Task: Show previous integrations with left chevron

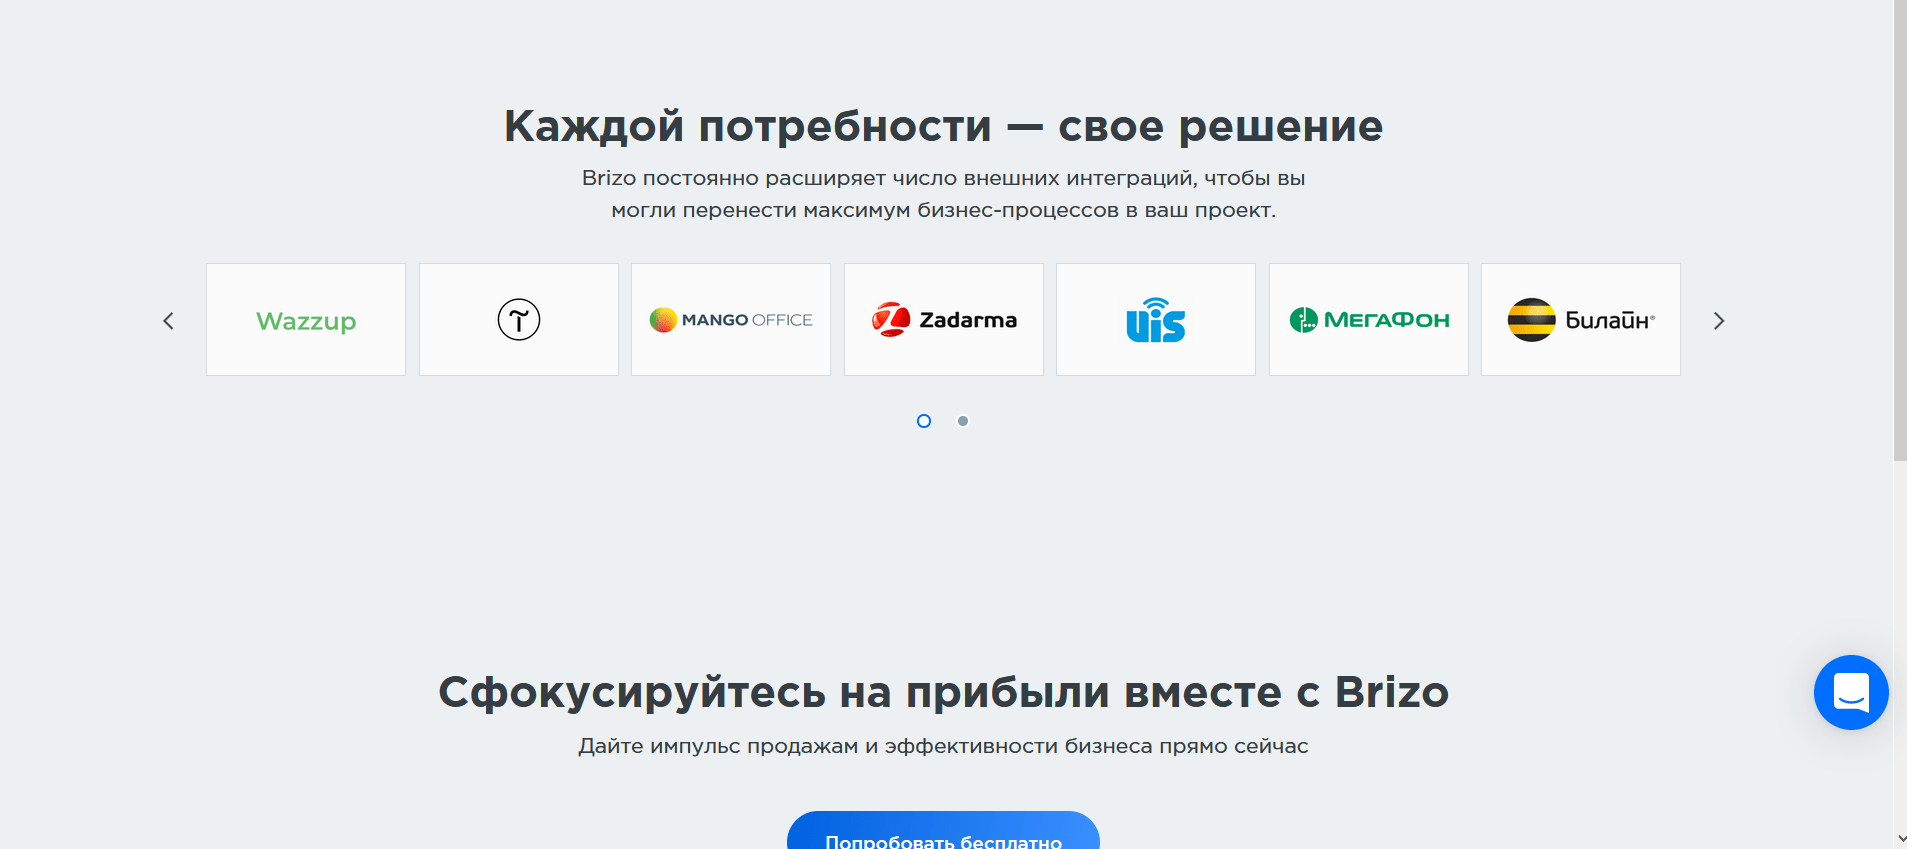Action: [x=168, y=321]
